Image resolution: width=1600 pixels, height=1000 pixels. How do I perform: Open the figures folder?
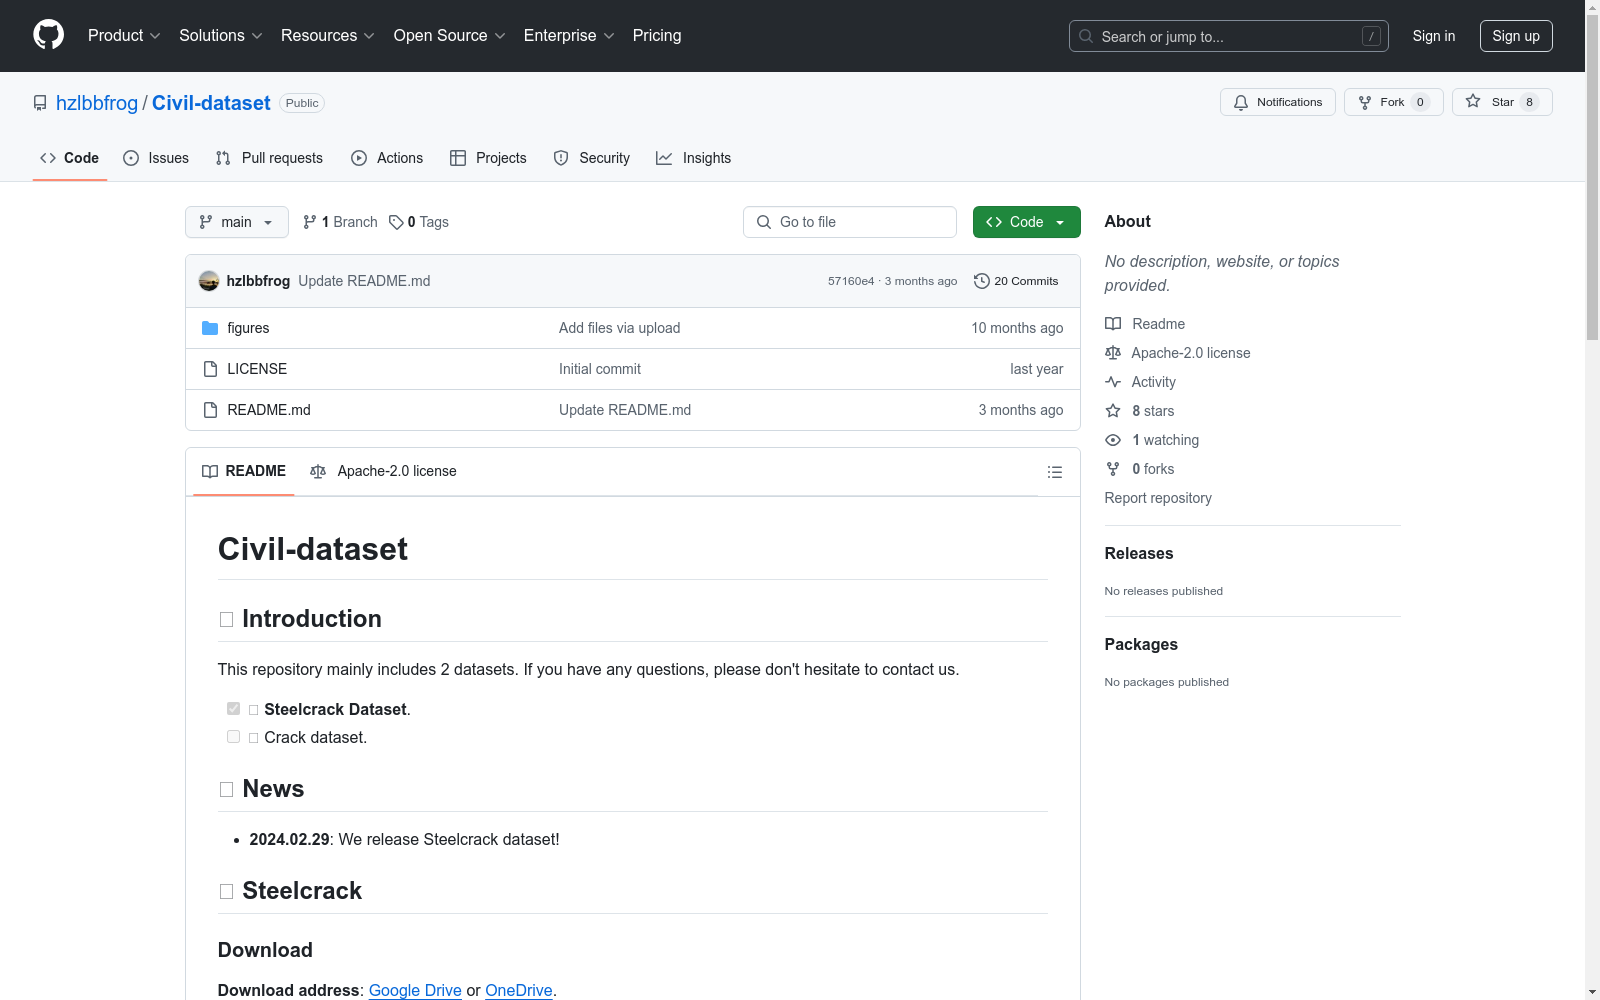[248, 328]
